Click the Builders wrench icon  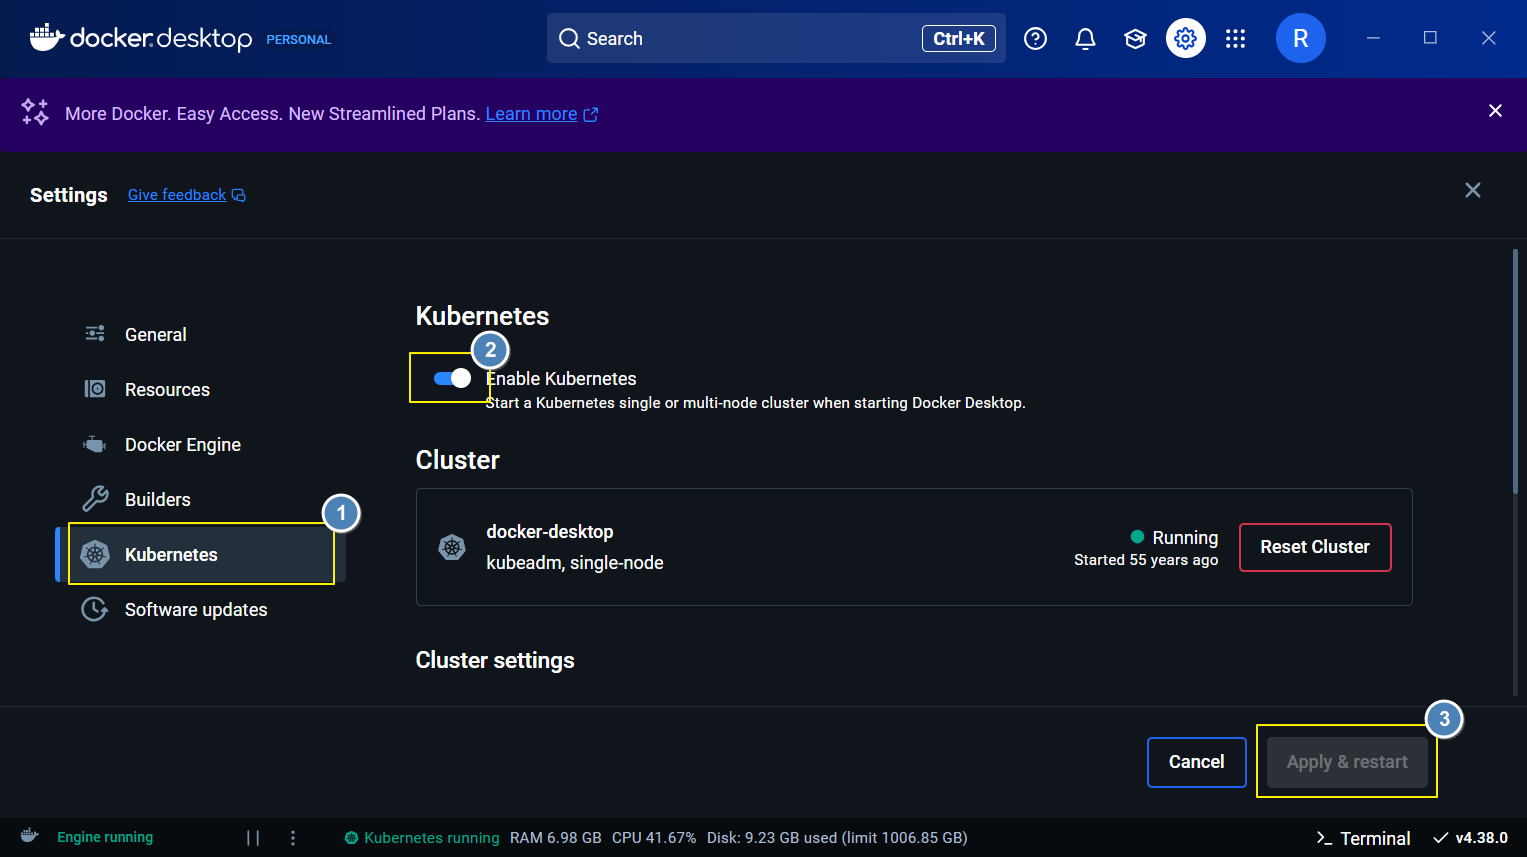pos(95,498)
